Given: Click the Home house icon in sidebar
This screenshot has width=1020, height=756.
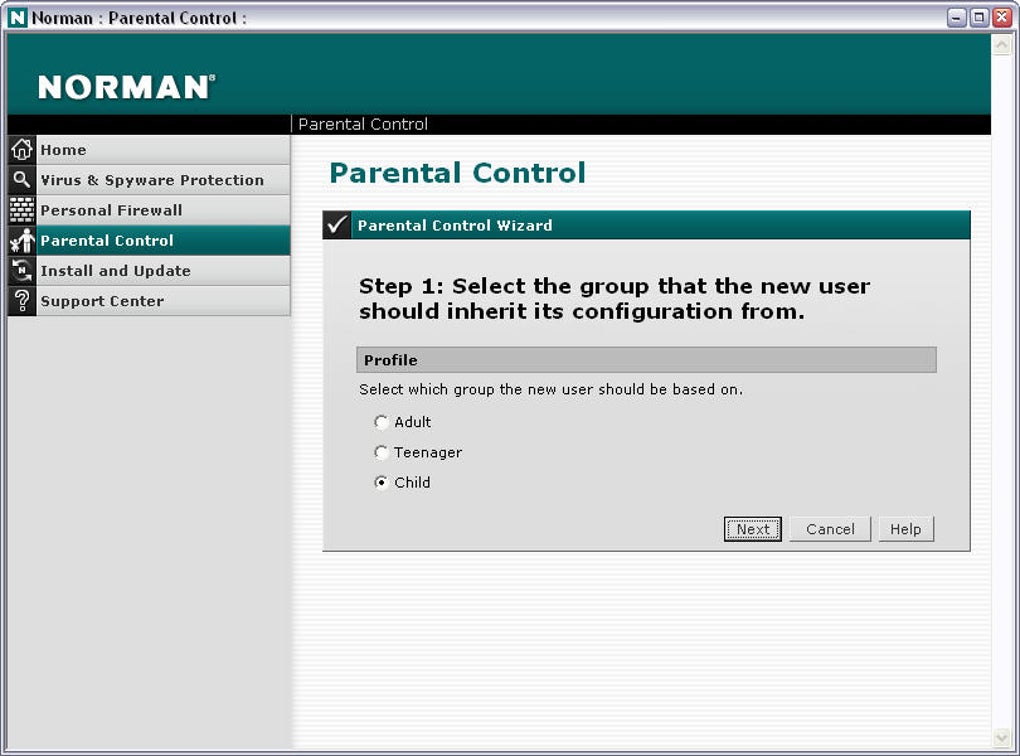Looking at the screenshot, I should [x=21, y=150].
